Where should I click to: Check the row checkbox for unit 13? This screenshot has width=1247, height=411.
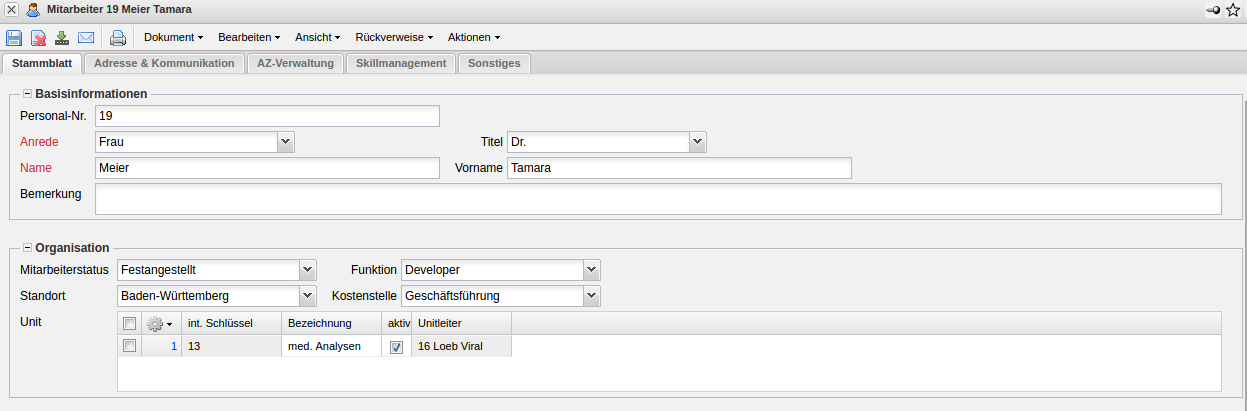[129, 346]
